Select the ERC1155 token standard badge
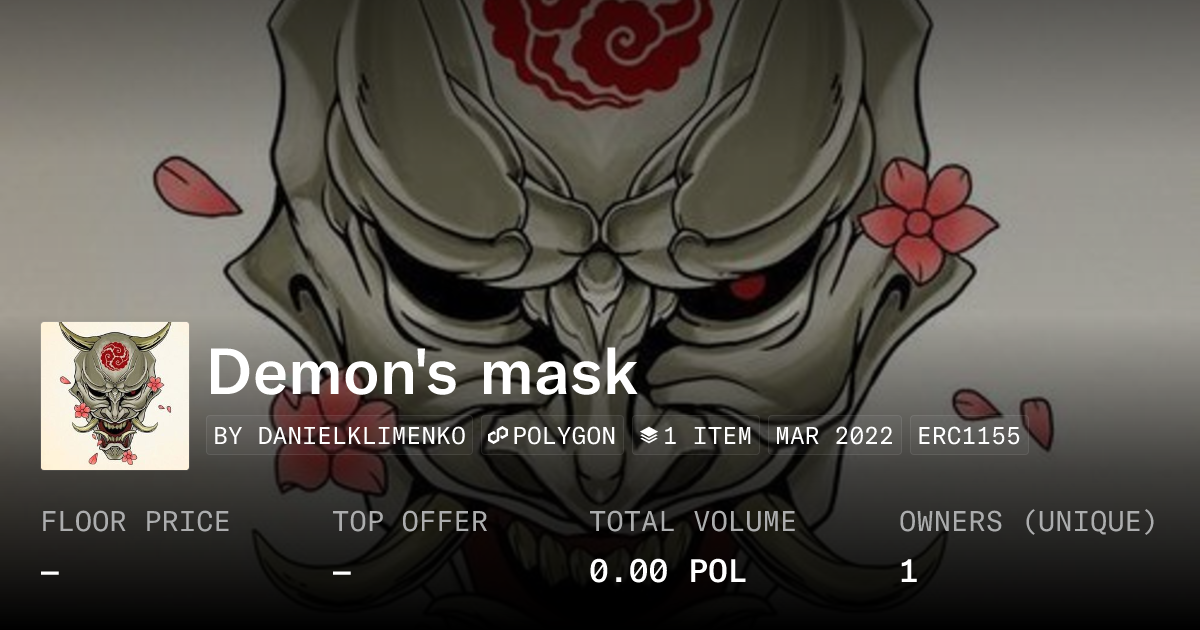 [x=969, y=436]
